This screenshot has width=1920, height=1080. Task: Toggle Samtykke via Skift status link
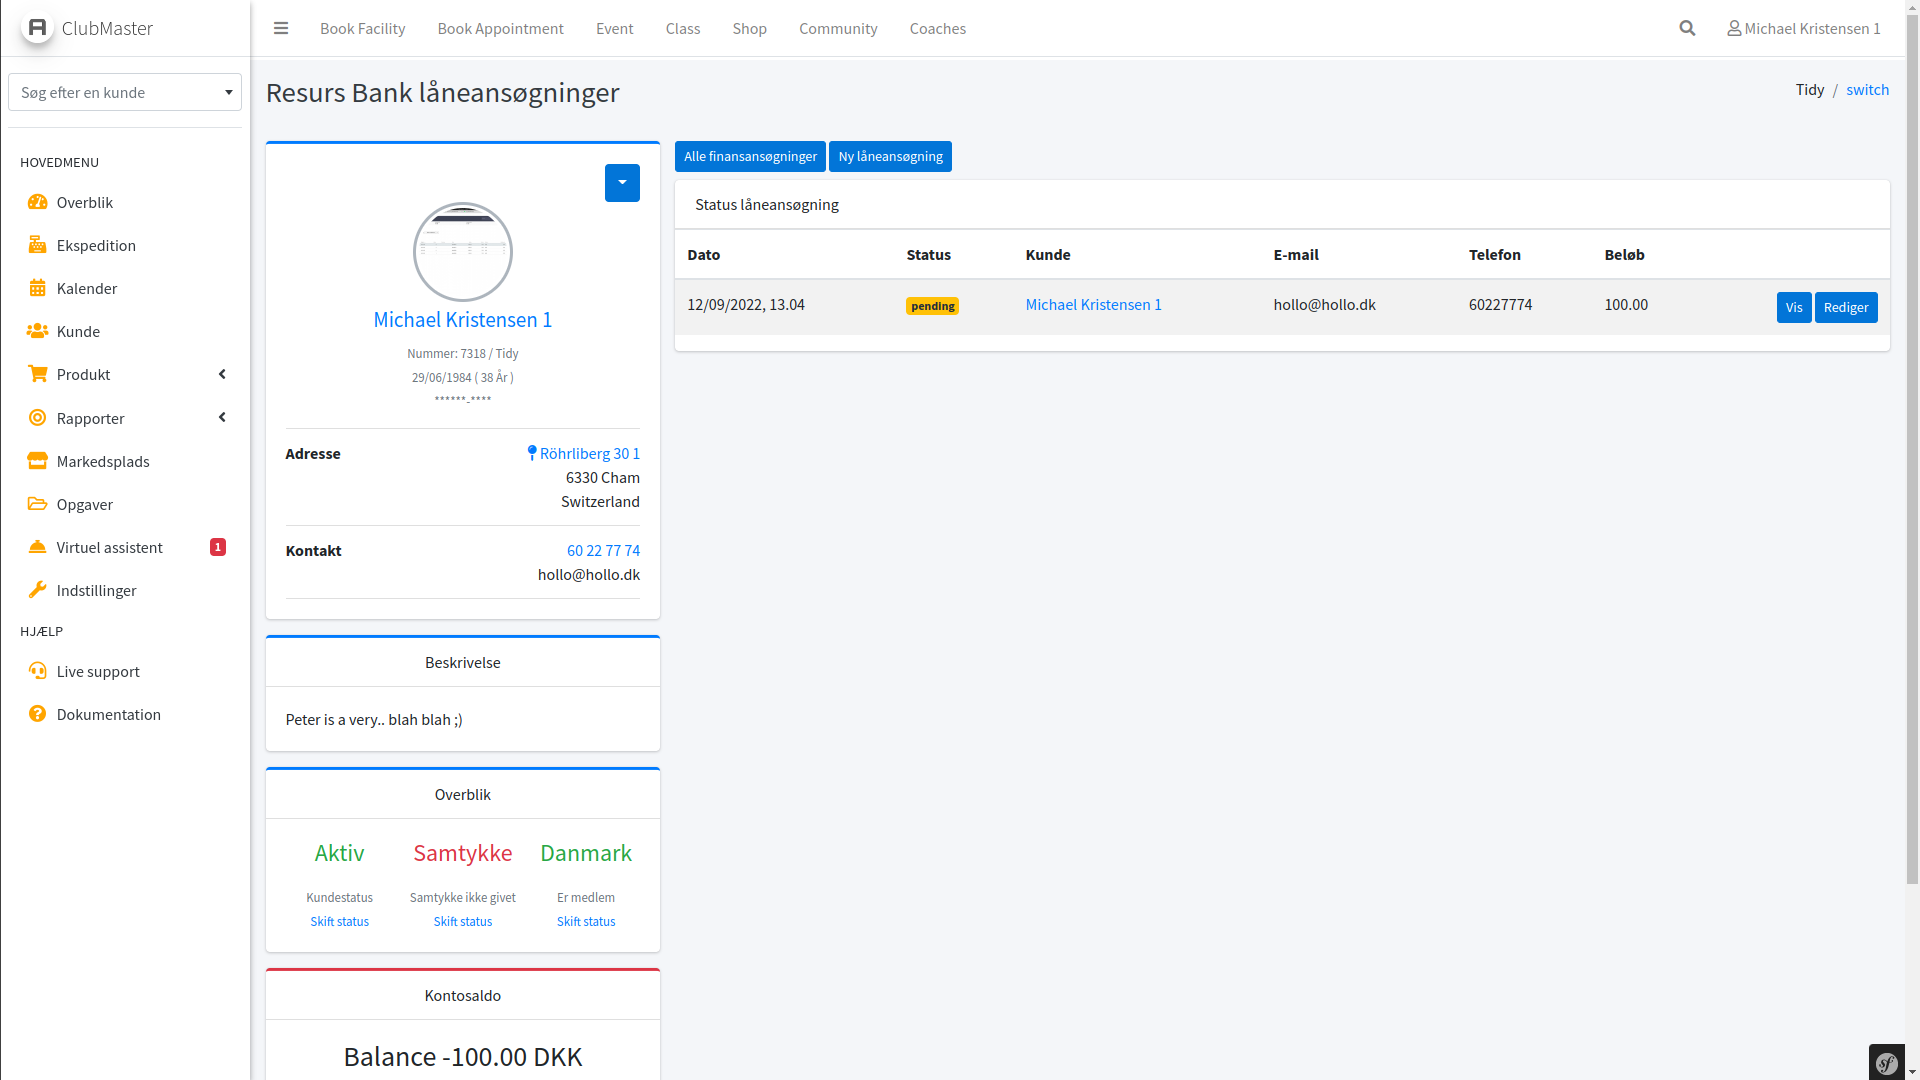pos(462,921)
